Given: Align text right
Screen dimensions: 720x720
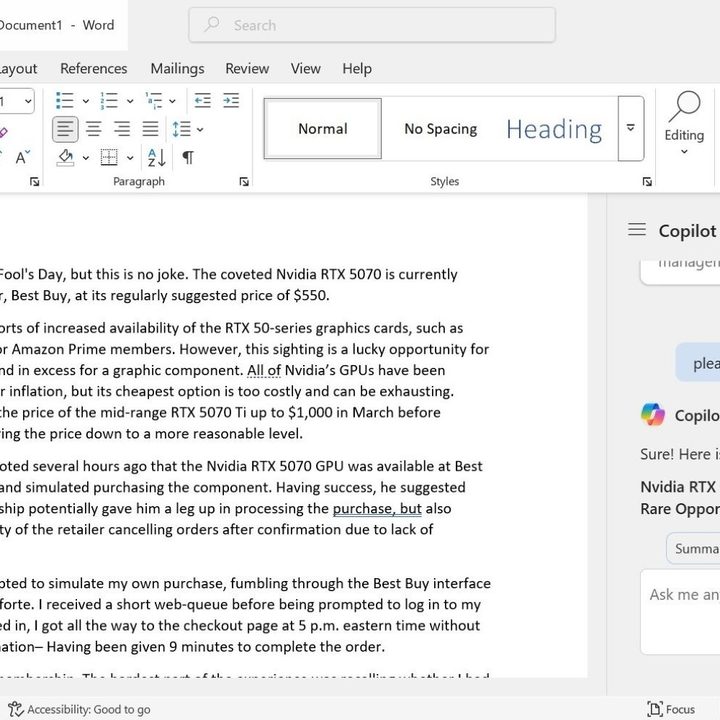Looking at the screenshot, I should [x=122, y=129].
